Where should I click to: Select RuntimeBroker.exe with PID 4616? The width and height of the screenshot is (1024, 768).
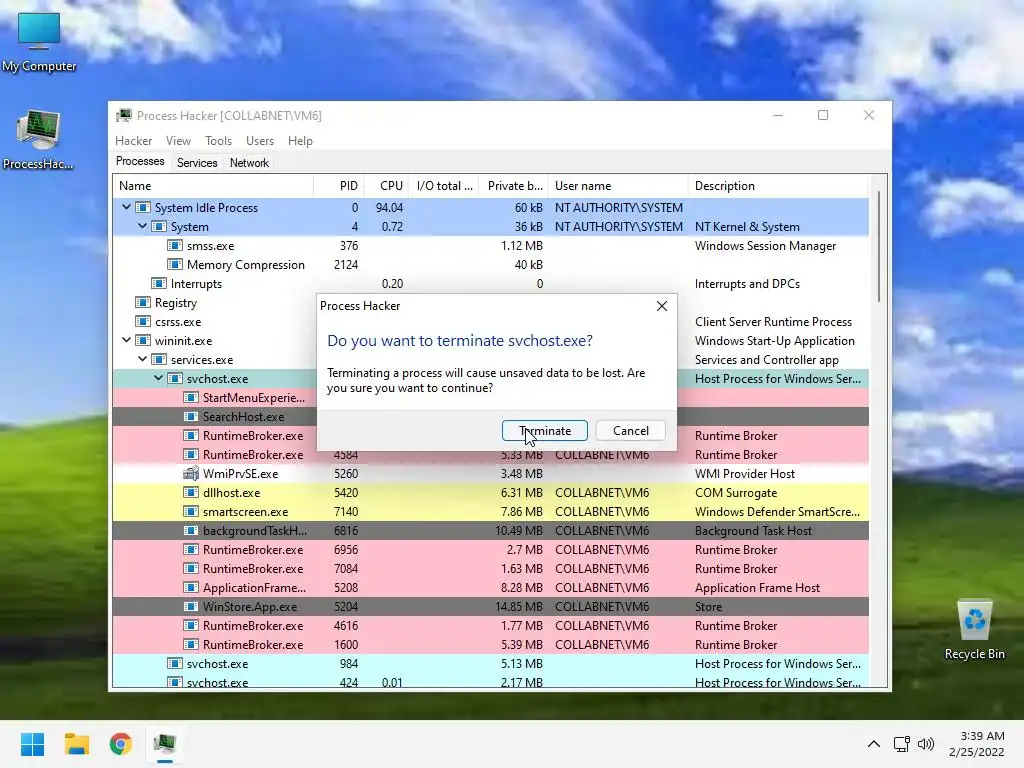[490, 626]
